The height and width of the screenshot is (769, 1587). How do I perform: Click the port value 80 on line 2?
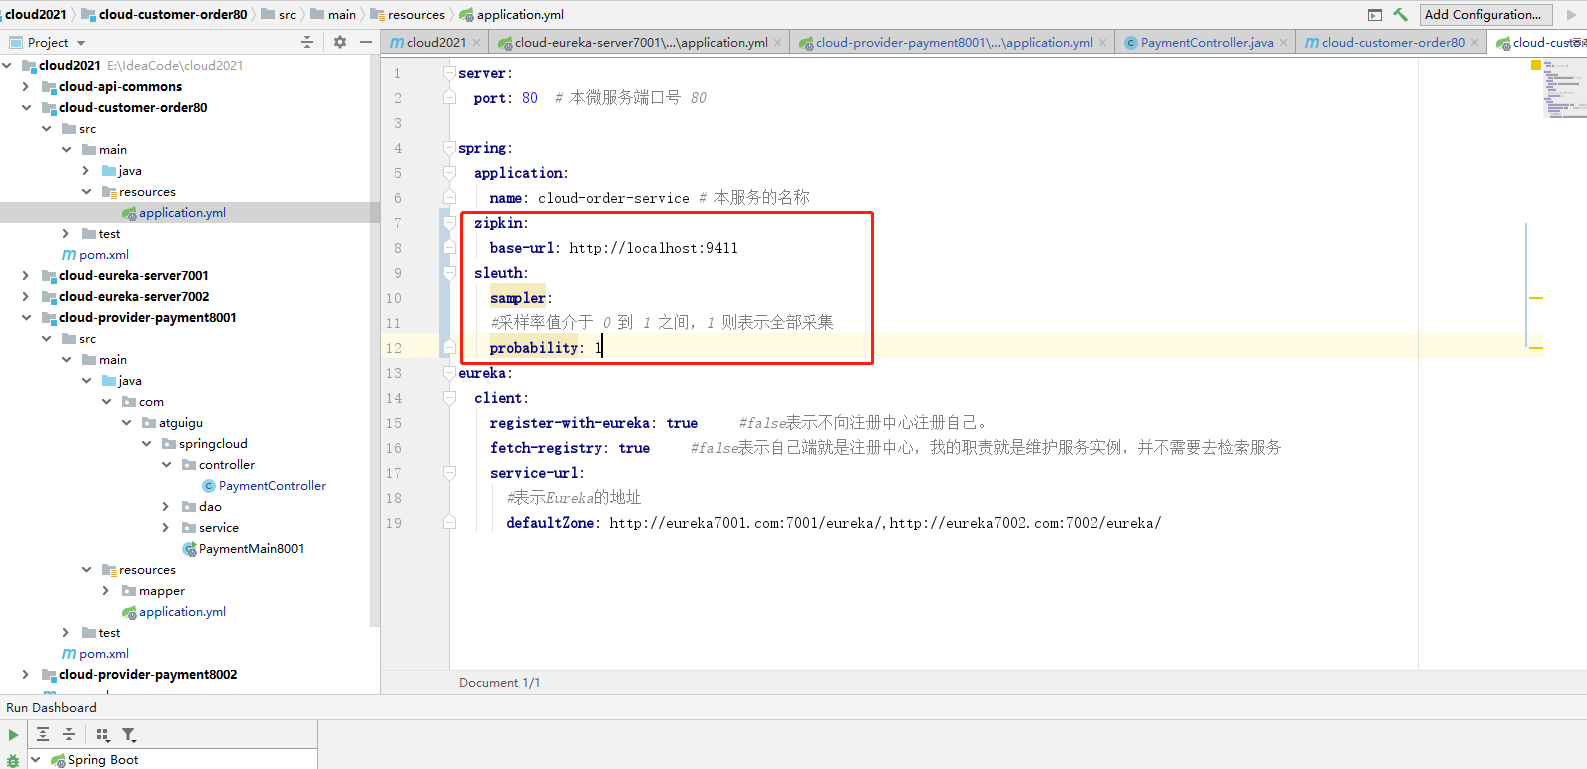point(530,98)
